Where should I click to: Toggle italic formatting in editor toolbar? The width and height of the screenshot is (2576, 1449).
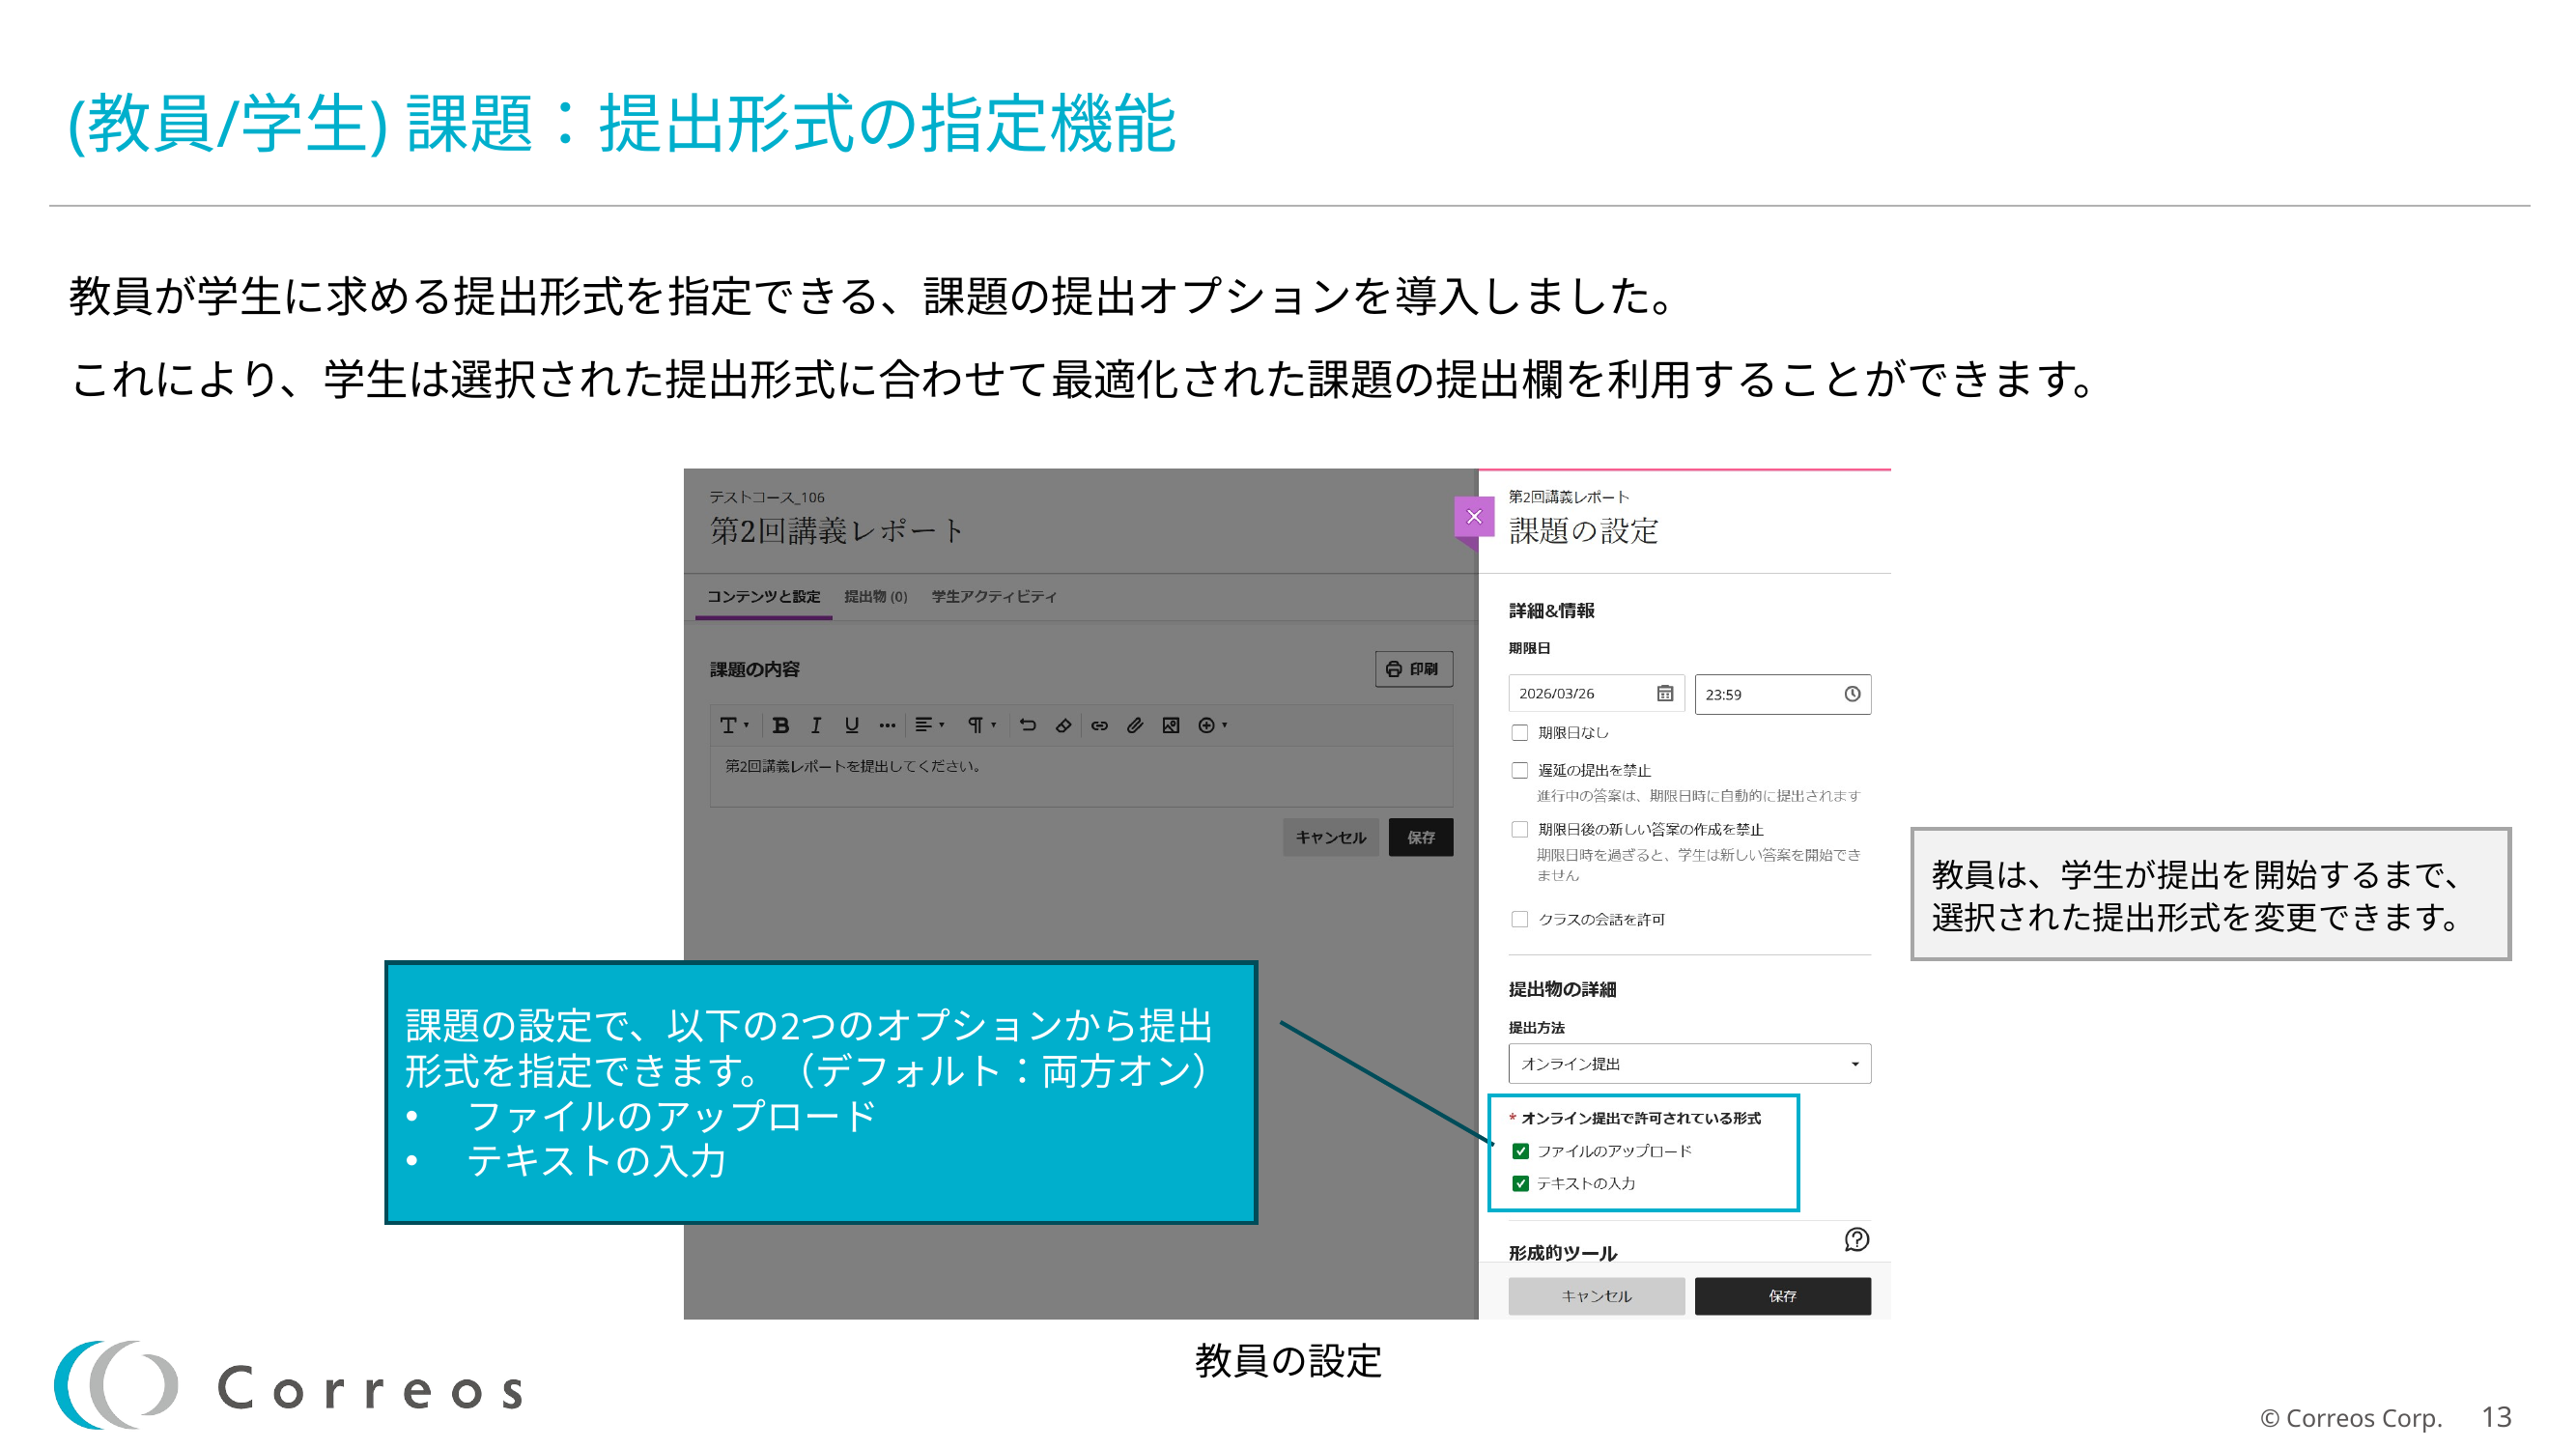click(816, 726)
